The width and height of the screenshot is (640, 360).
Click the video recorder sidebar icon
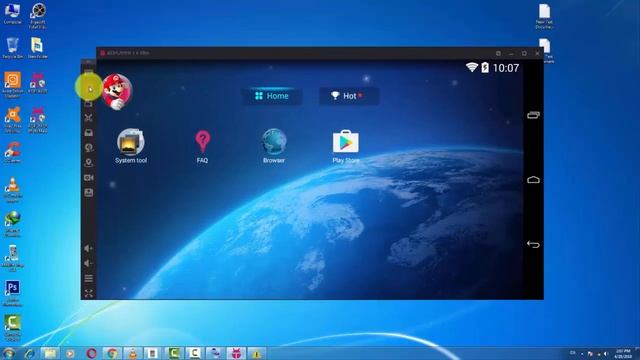89,178
